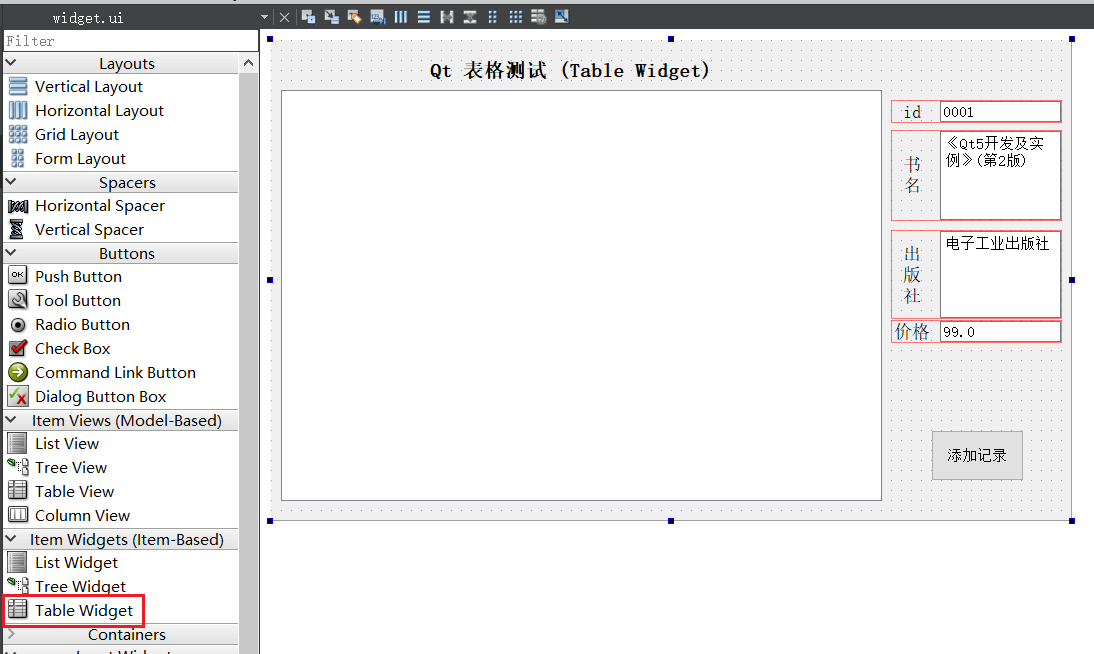Switch to Edit Widgets mode
Image resolution: width=1094 pixels, height=654 pixels.
point(308,17)
